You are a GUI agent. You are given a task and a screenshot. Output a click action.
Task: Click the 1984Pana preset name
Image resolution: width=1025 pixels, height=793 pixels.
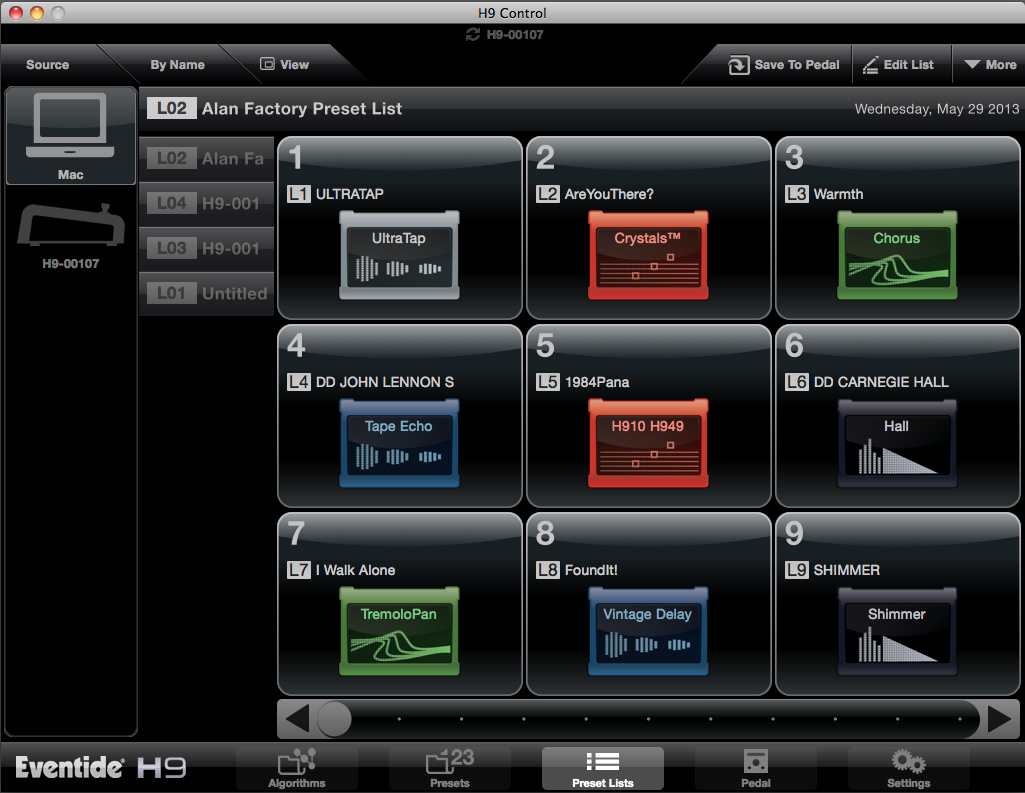coord(597,382)
